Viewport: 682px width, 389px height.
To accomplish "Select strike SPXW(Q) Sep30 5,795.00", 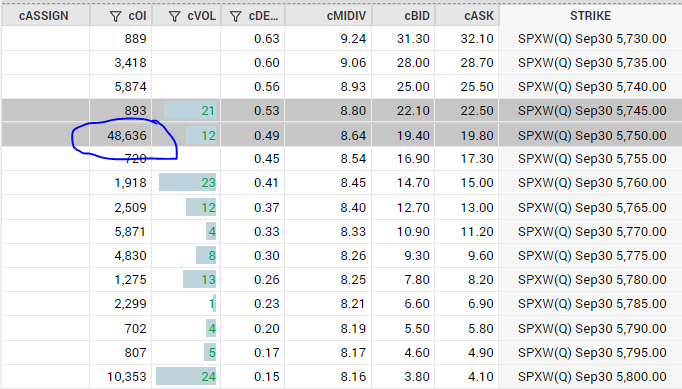I will pos(592,352).
